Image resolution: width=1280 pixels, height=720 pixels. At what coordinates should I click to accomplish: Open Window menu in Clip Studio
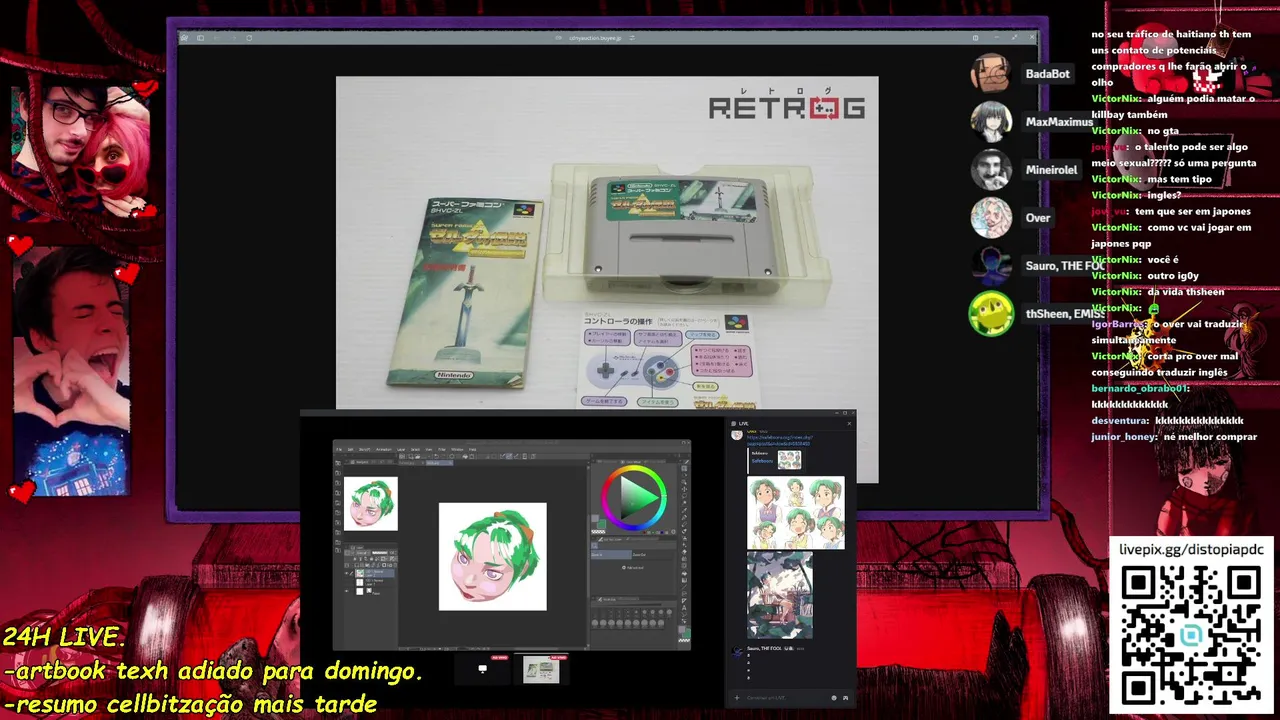[457, 449]
